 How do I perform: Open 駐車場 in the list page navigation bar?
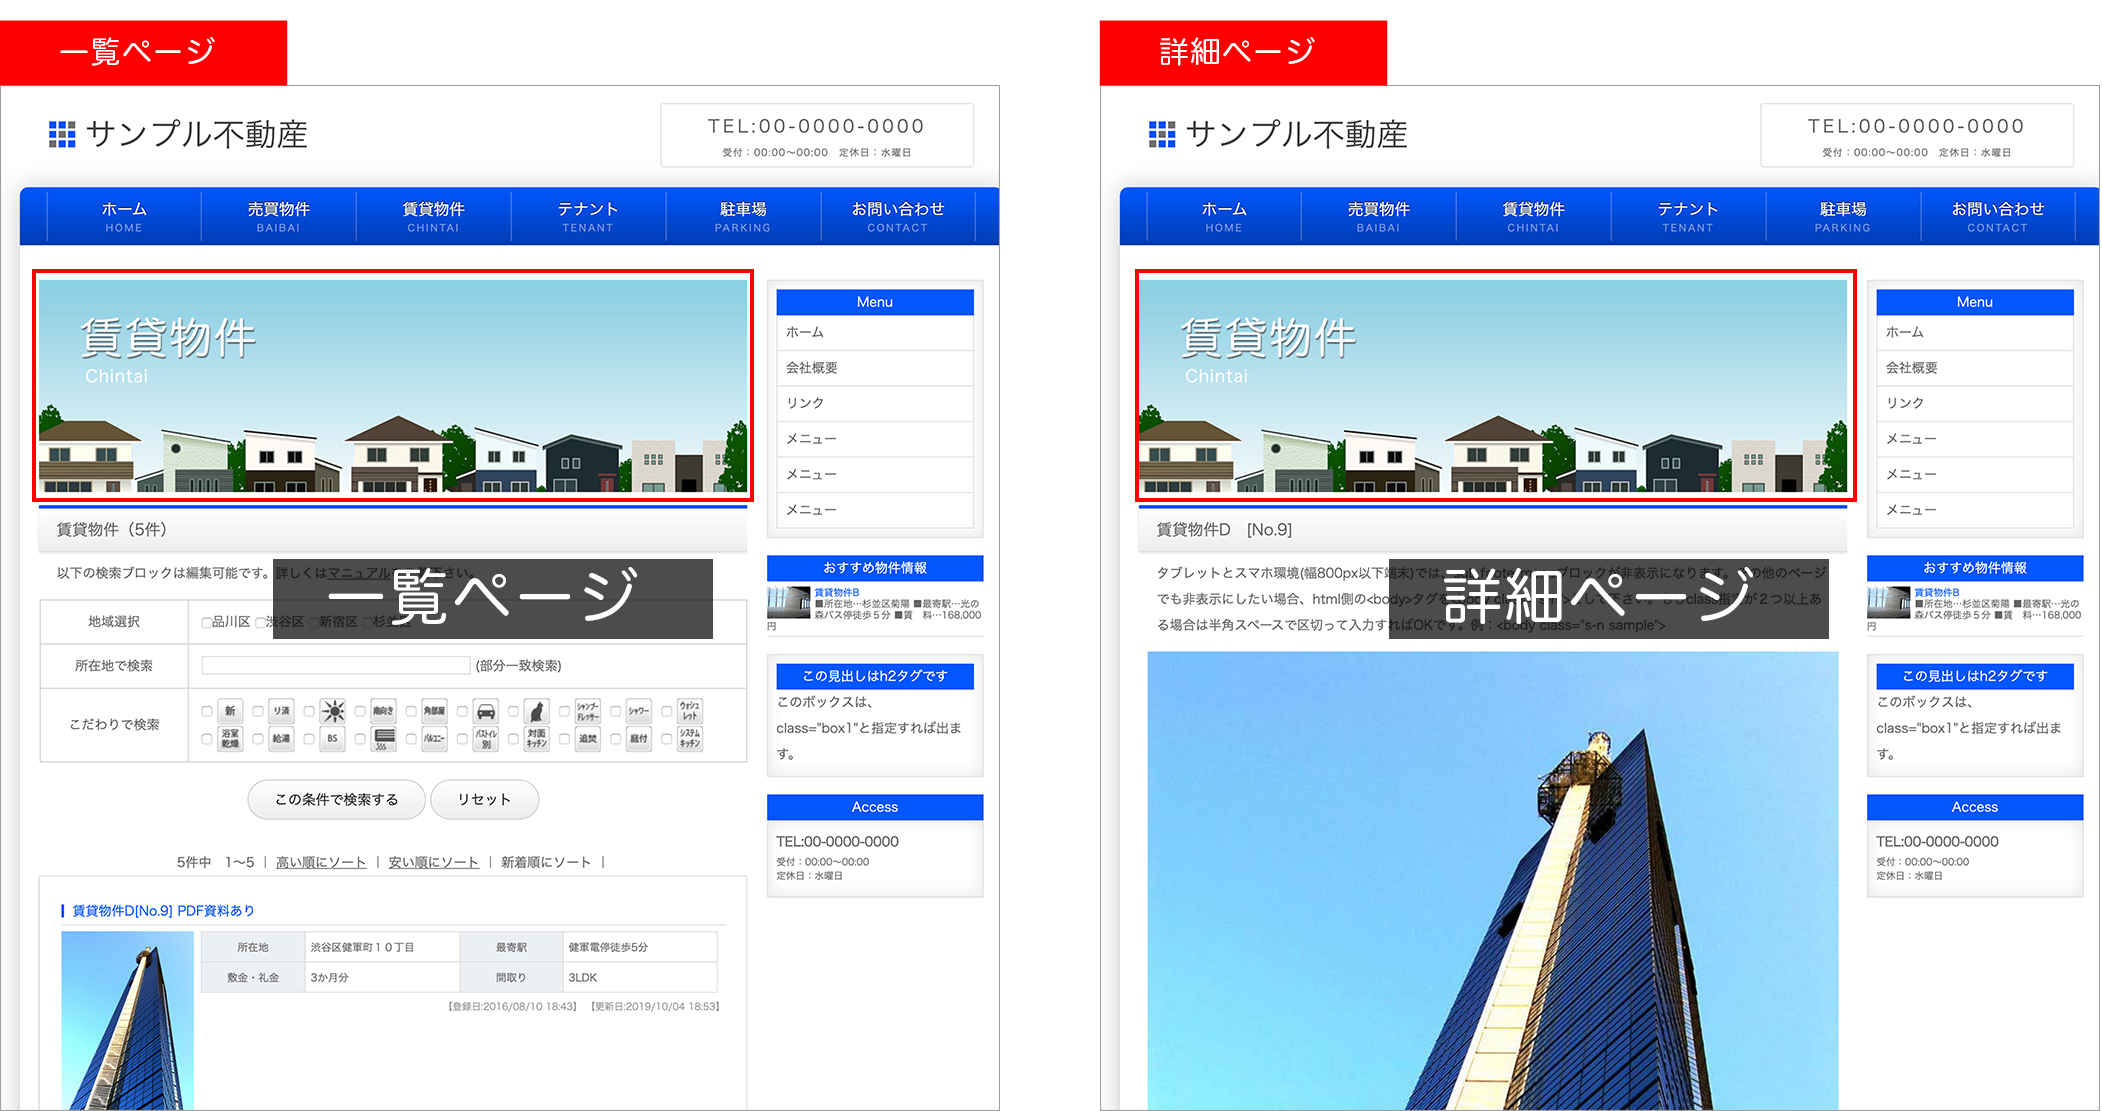coord(743,216)
